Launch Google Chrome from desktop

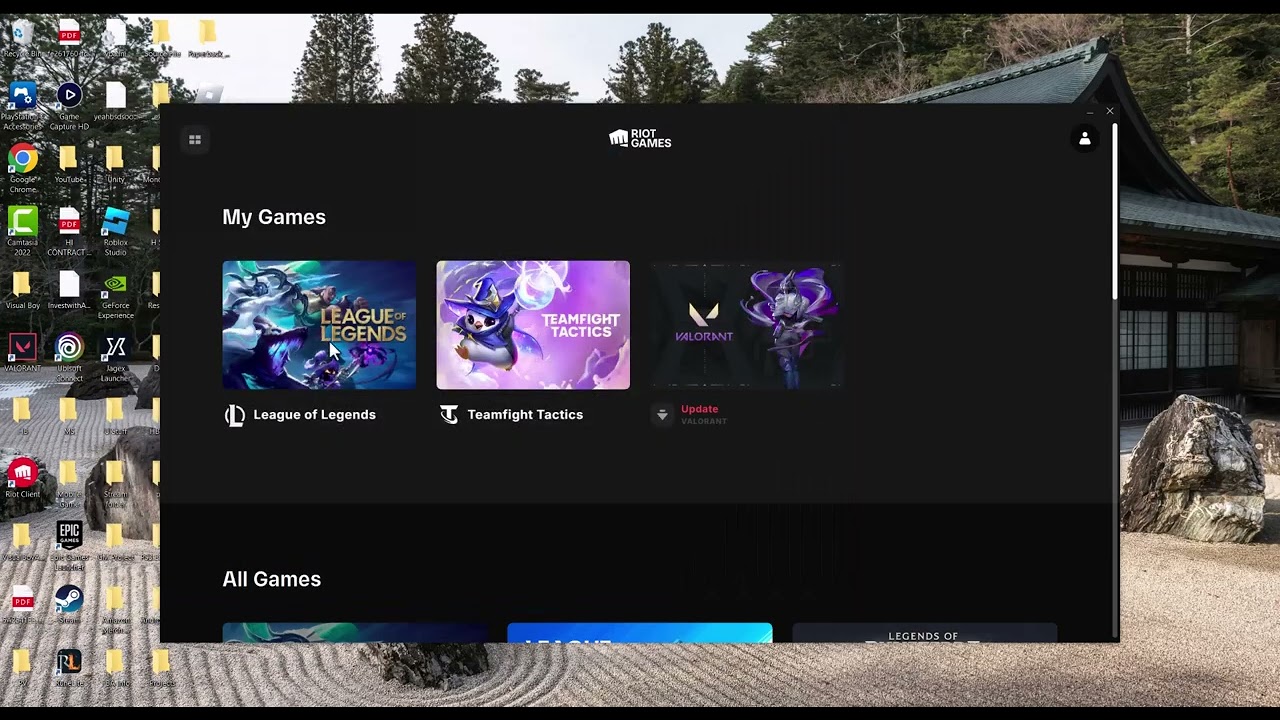click(x=22, y=169)
